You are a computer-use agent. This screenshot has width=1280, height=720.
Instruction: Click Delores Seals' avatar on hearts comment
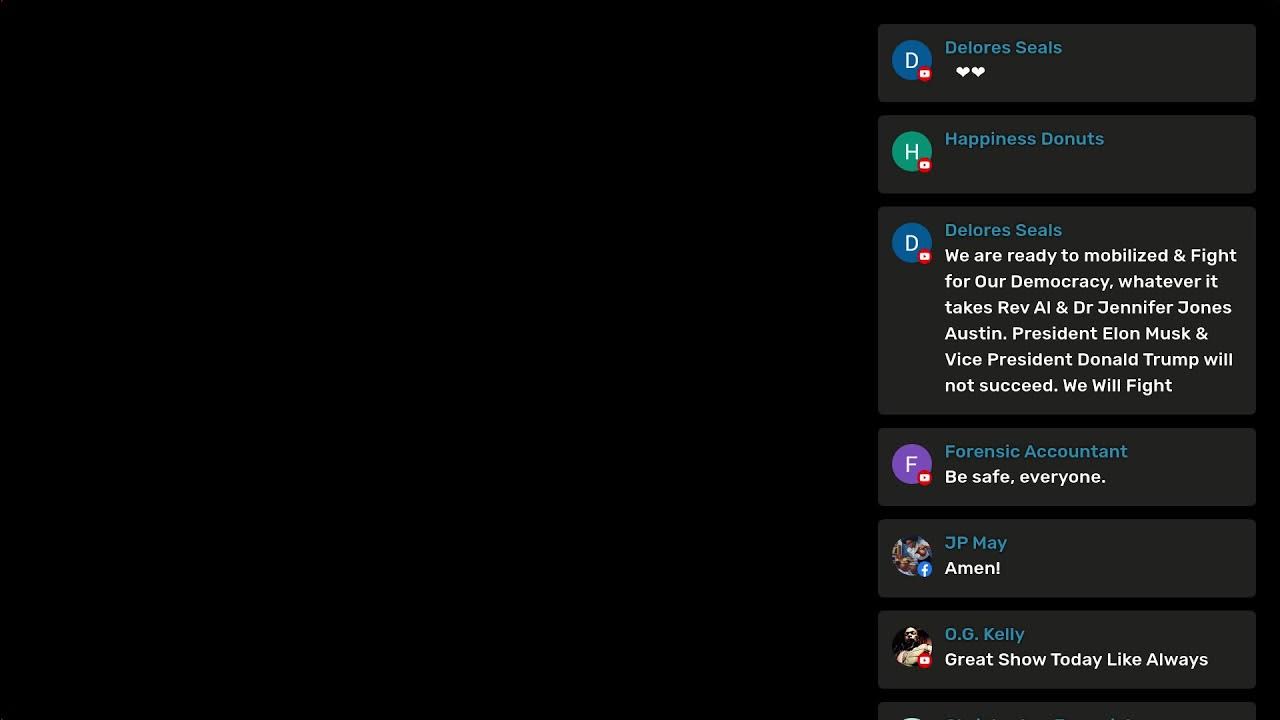(911, 60)
